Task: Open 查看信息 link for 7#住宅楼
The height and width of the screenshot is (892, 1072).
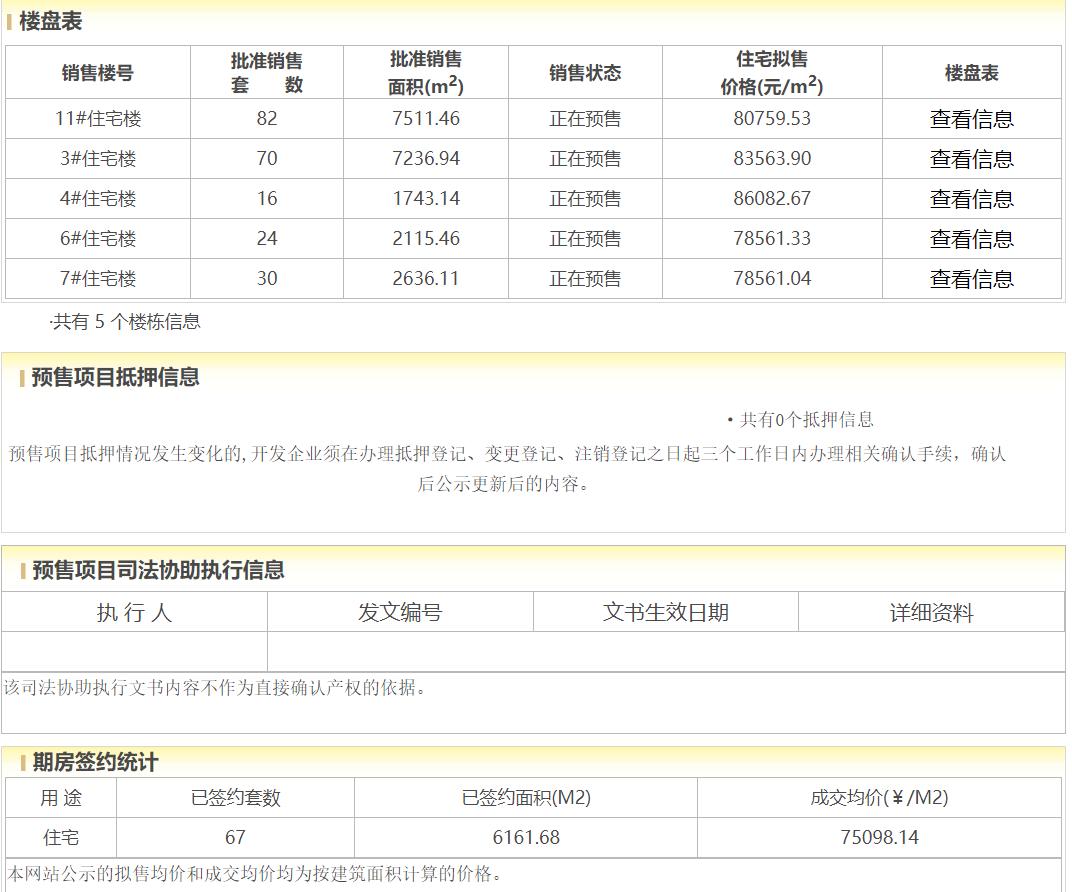Action: point(972,279)
